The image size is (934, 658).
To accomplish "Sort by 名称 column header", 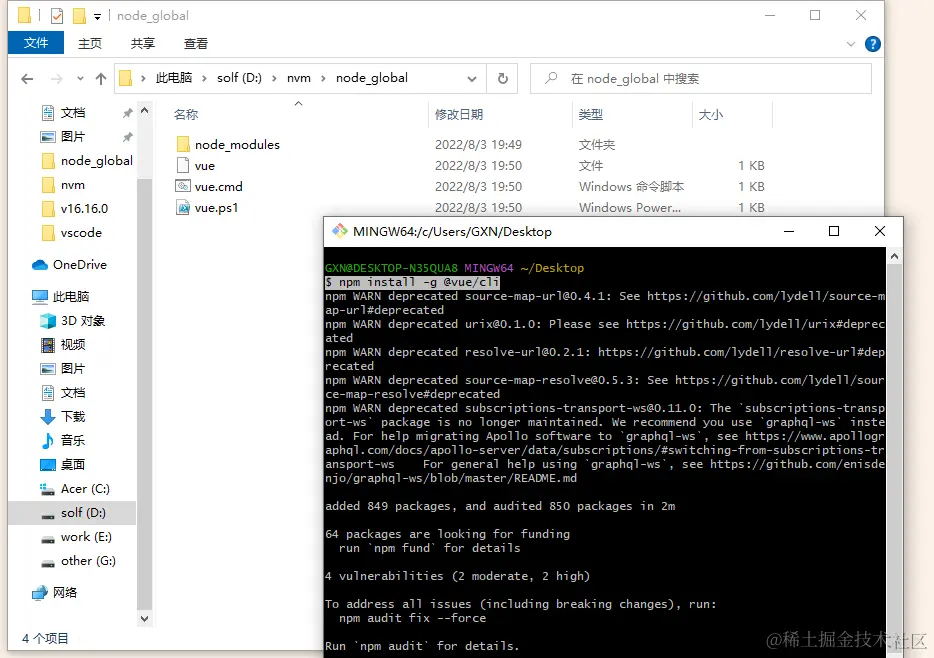I will click(x=186, y=114).
